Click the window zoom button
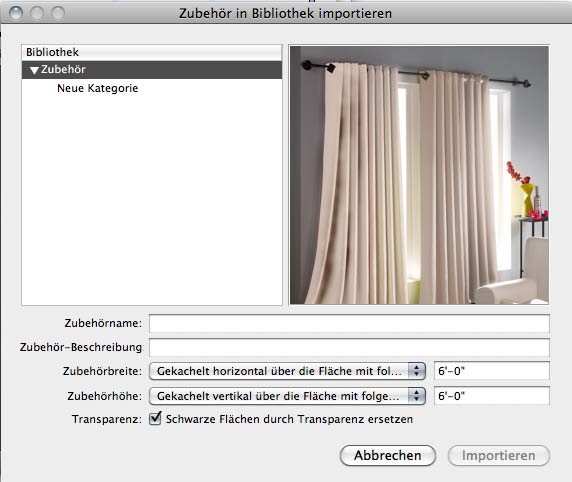This screenshot has width=572, height=482. (58, 13)
